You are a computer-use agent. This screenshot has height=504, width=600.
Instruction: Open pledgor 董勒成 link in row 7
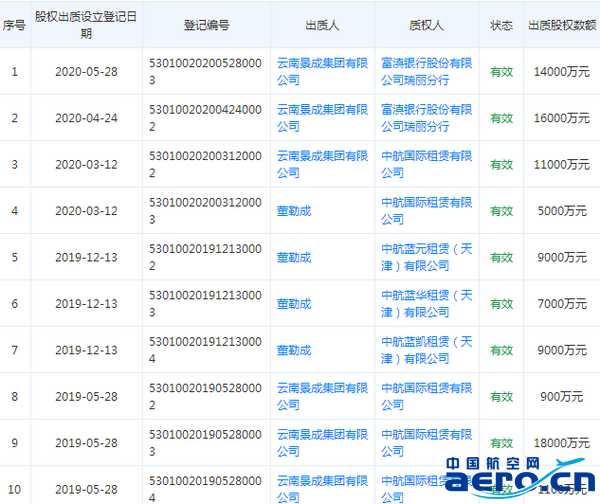(x=294, y=350)
